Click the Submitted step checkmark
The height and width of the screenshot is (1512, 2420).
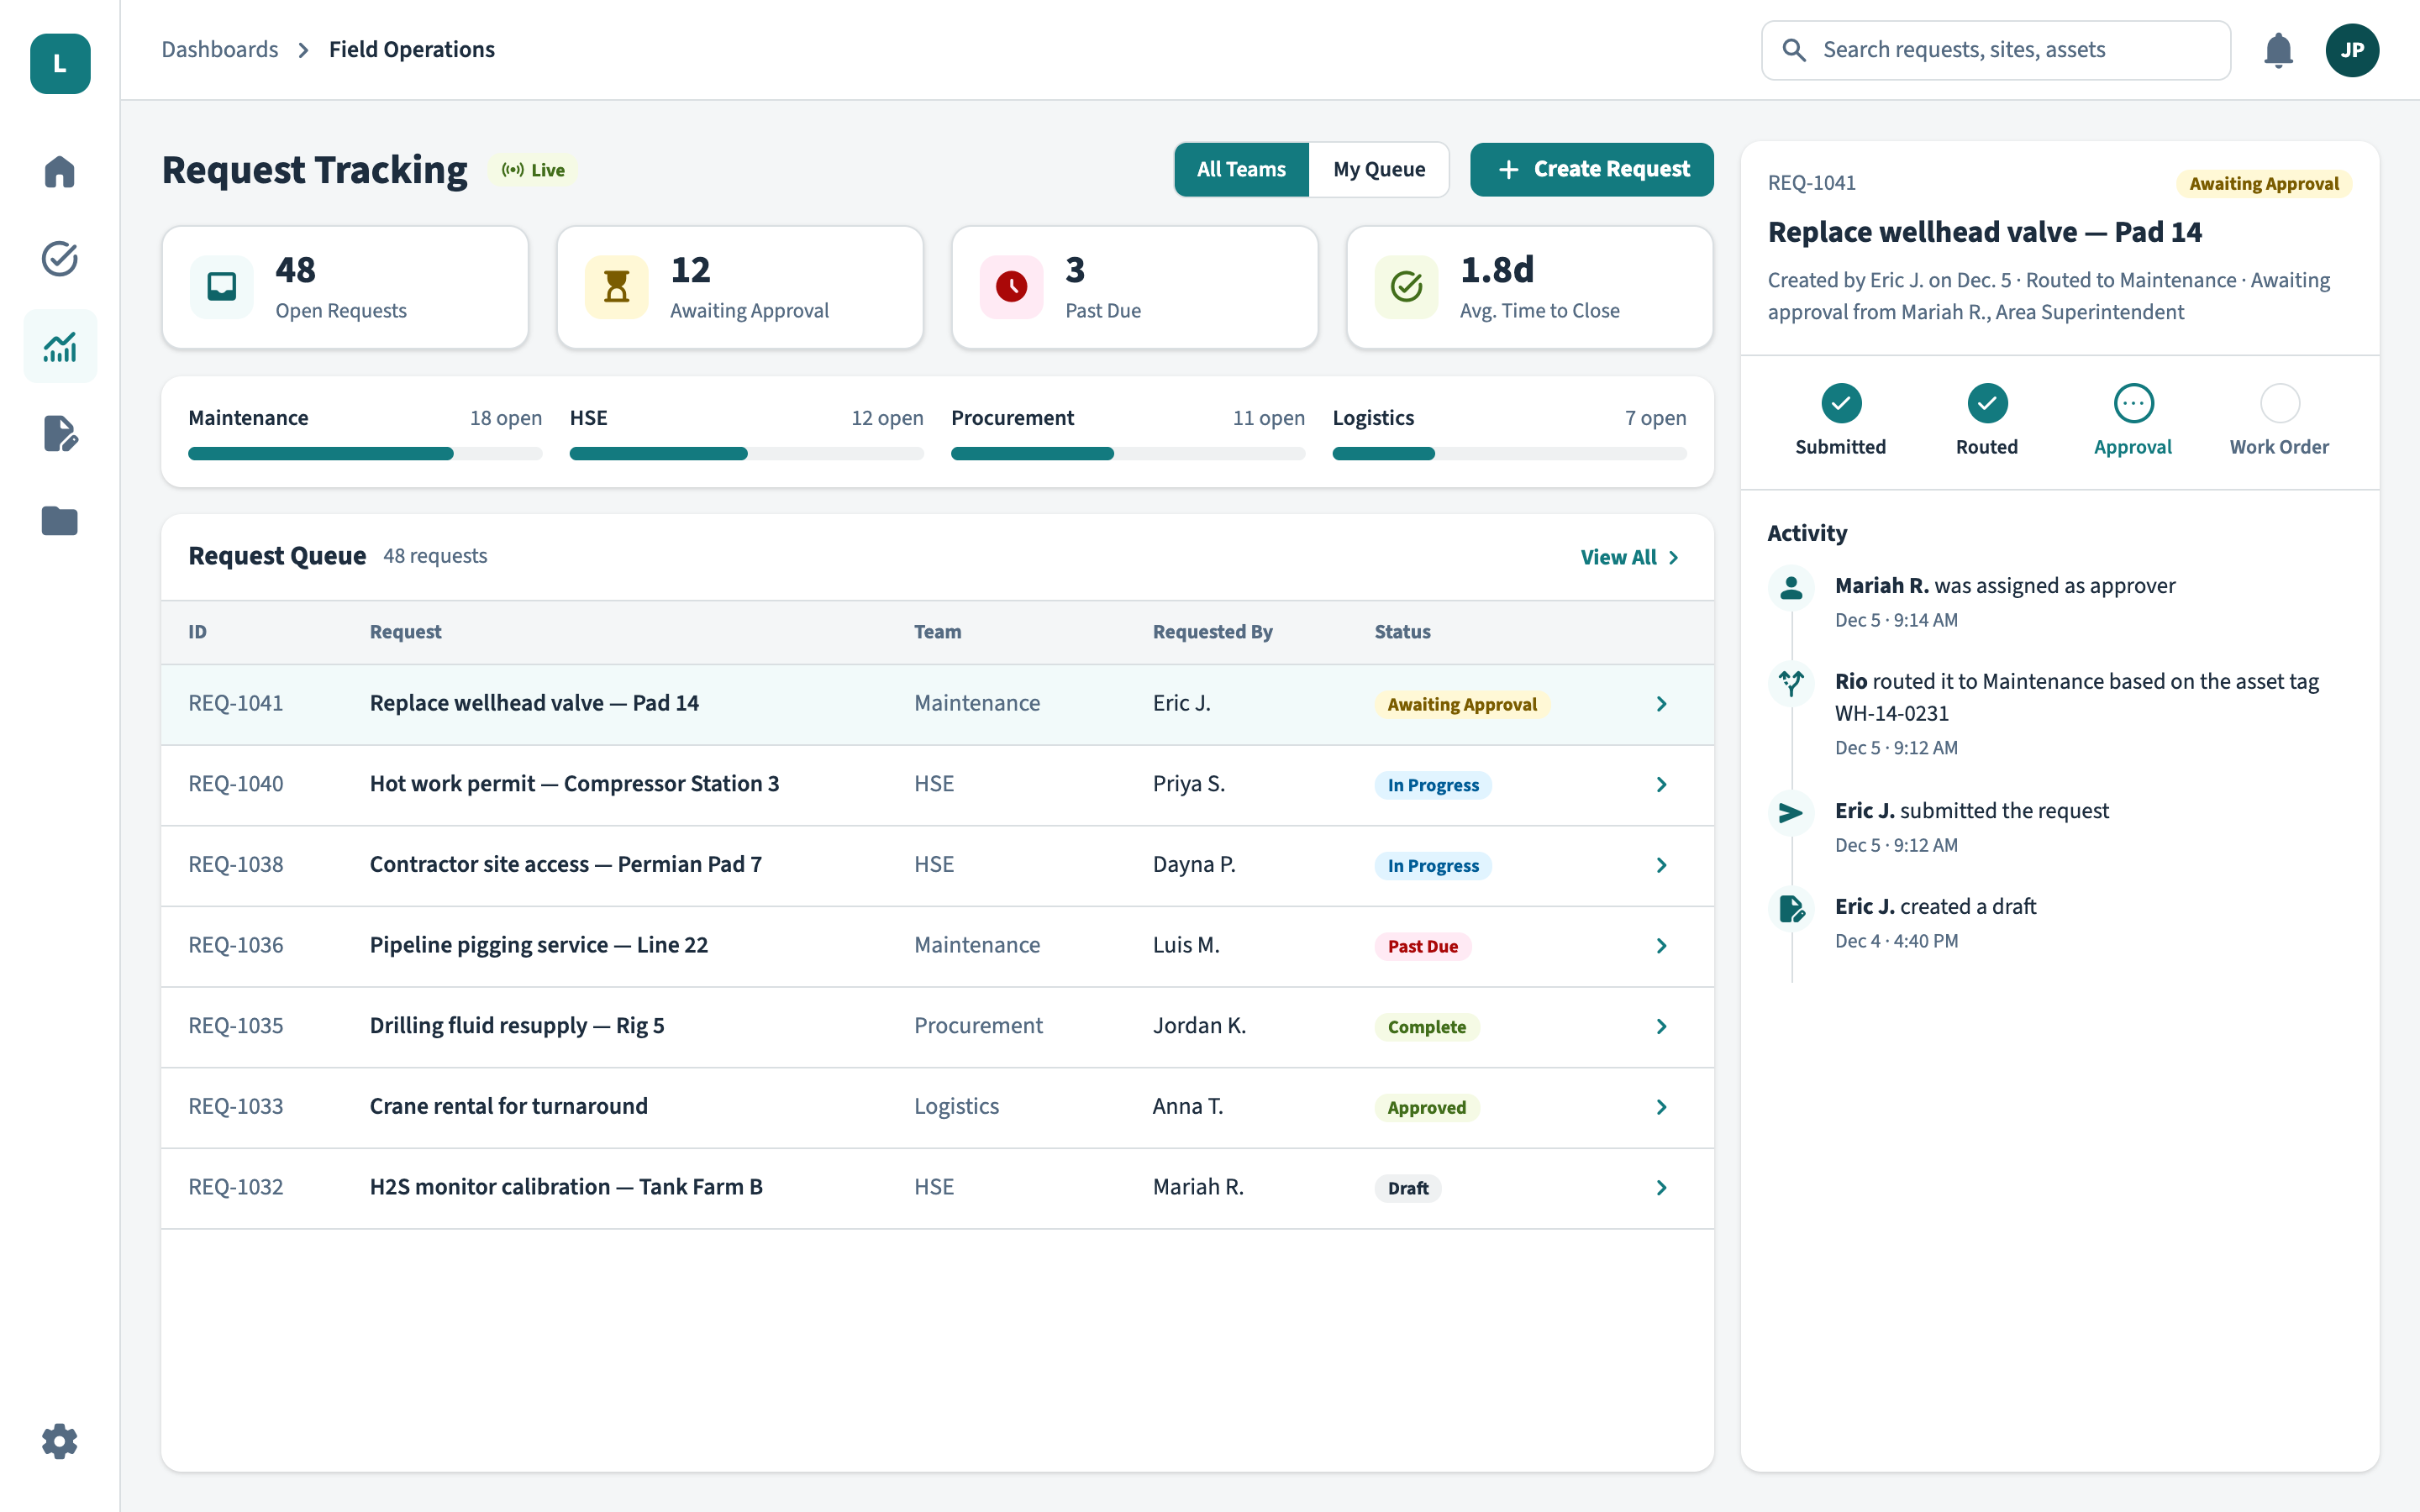[x=1841, y=403]
